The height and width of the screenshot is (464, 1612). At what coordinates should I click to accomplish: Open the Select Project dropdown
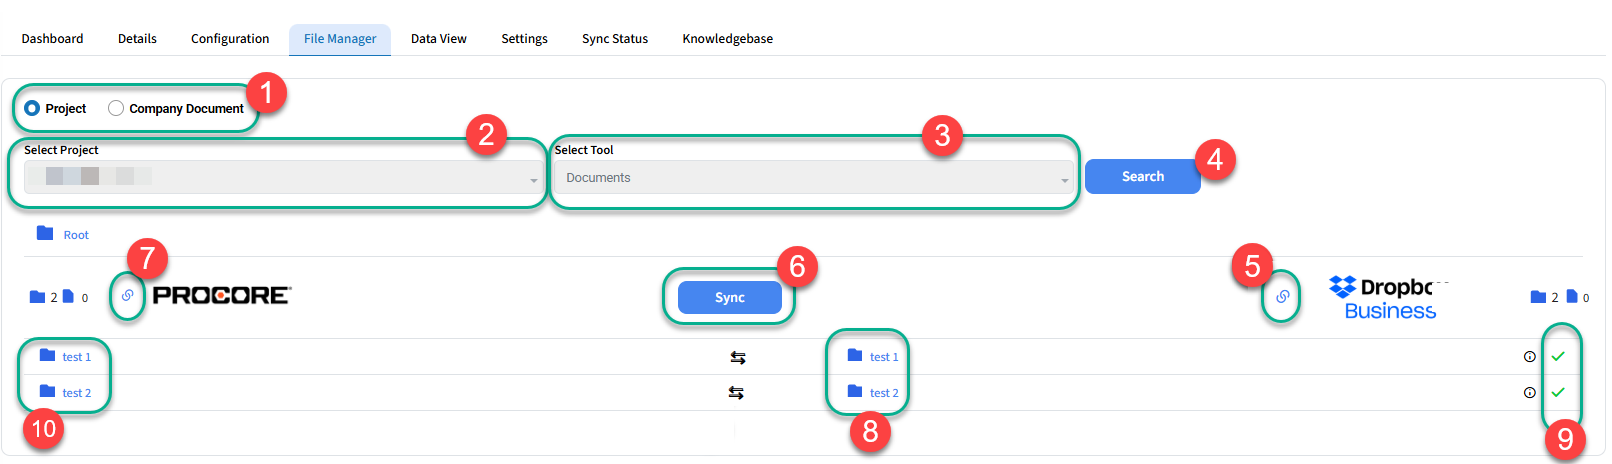click(281, 178)
